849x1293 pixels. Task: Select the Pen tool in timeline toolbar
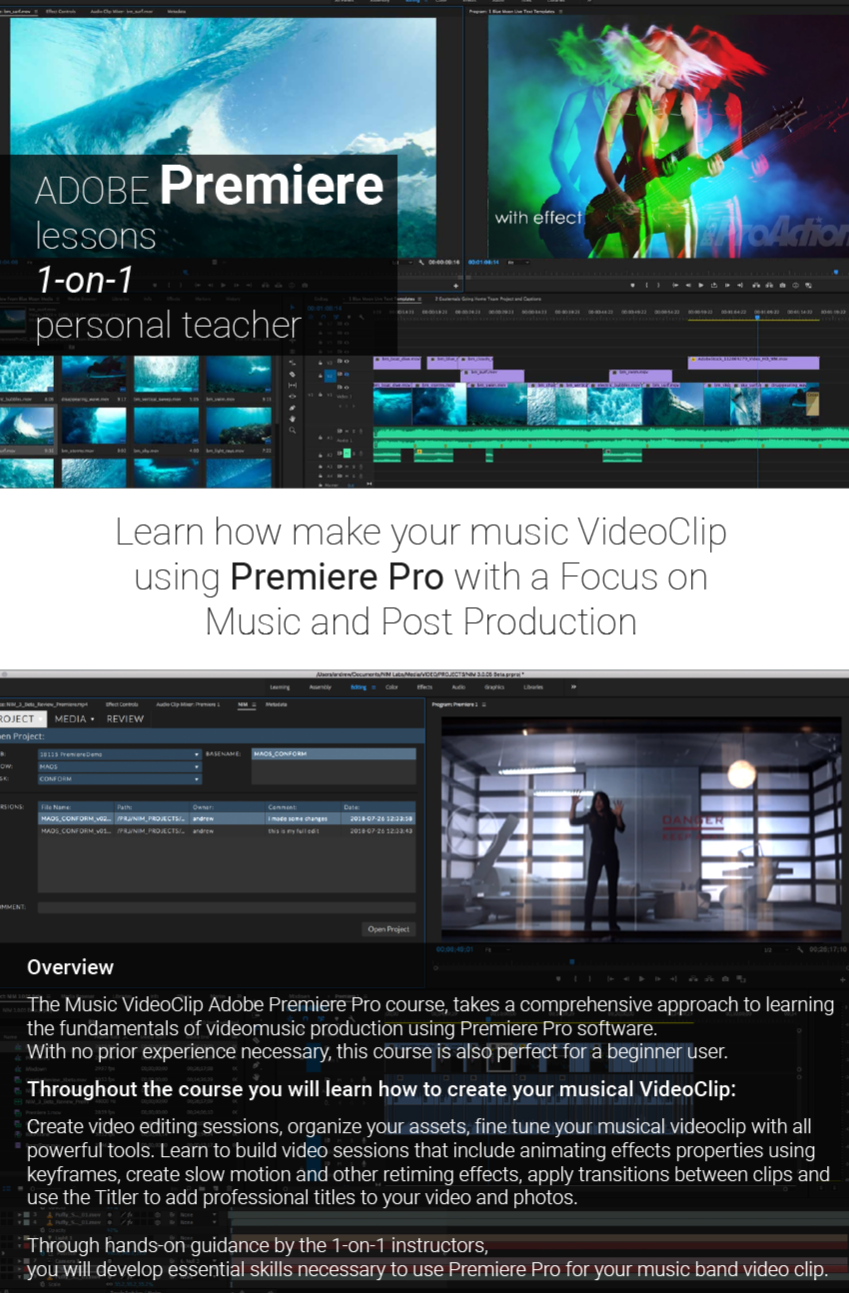click(292, 408)
